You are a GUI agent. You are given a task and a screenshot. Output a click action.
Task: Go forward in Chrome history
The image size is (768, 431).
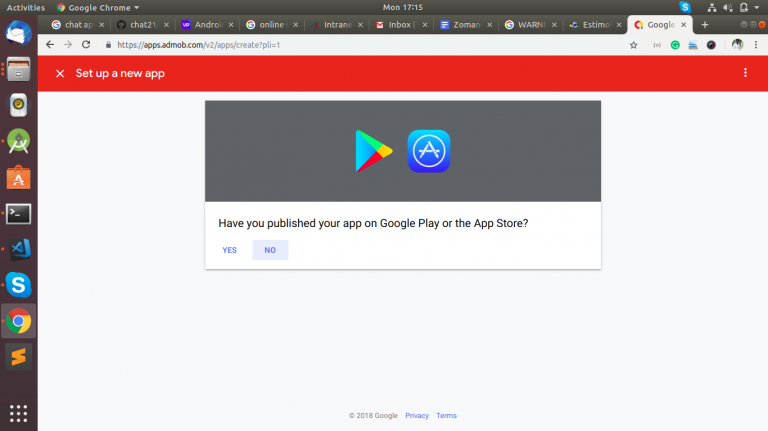[68, 45]
